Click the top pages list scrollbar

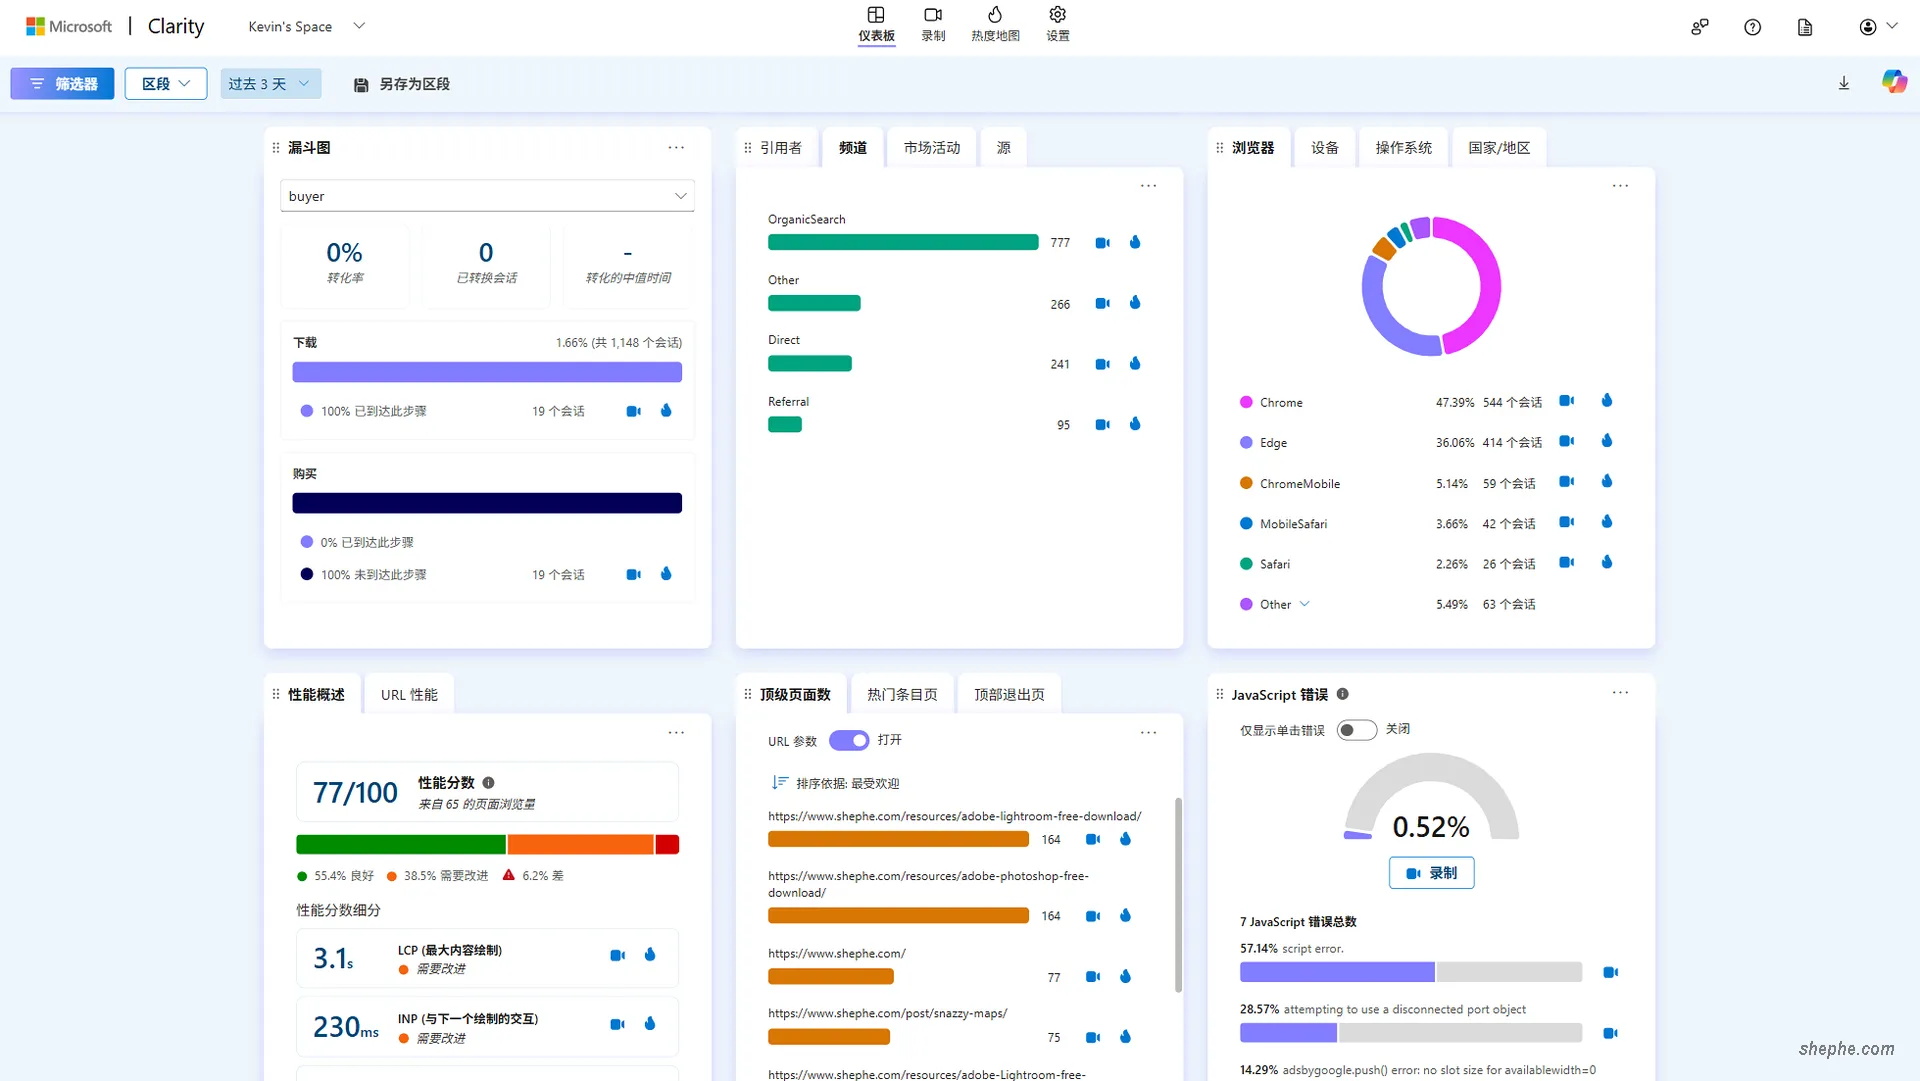(1178, 894)
